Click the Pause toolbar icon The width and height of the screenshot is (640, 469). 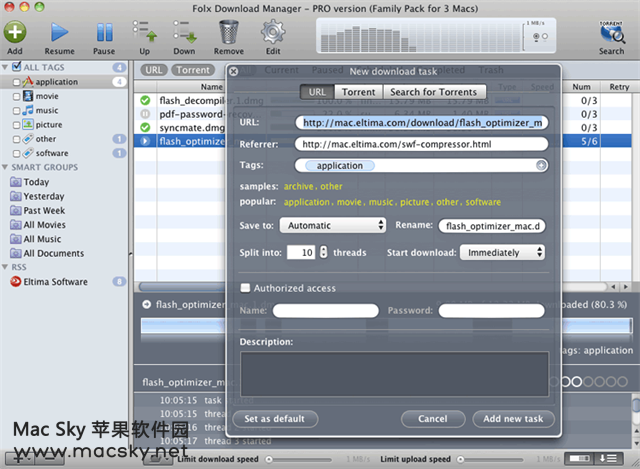[104, 32]
